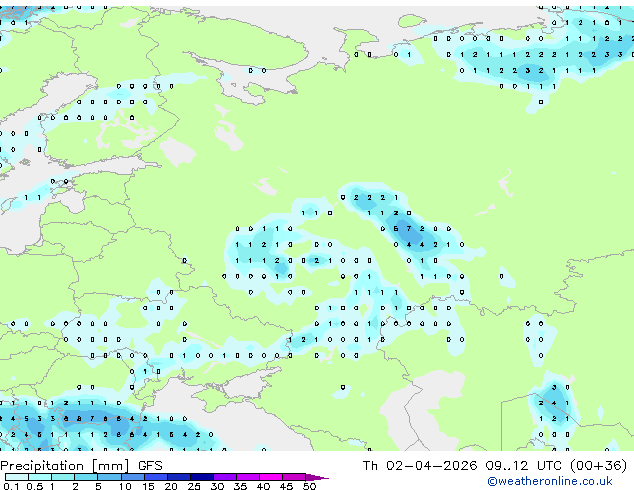
Task: Click the legend label "0.5"
Action: (35, 486)
